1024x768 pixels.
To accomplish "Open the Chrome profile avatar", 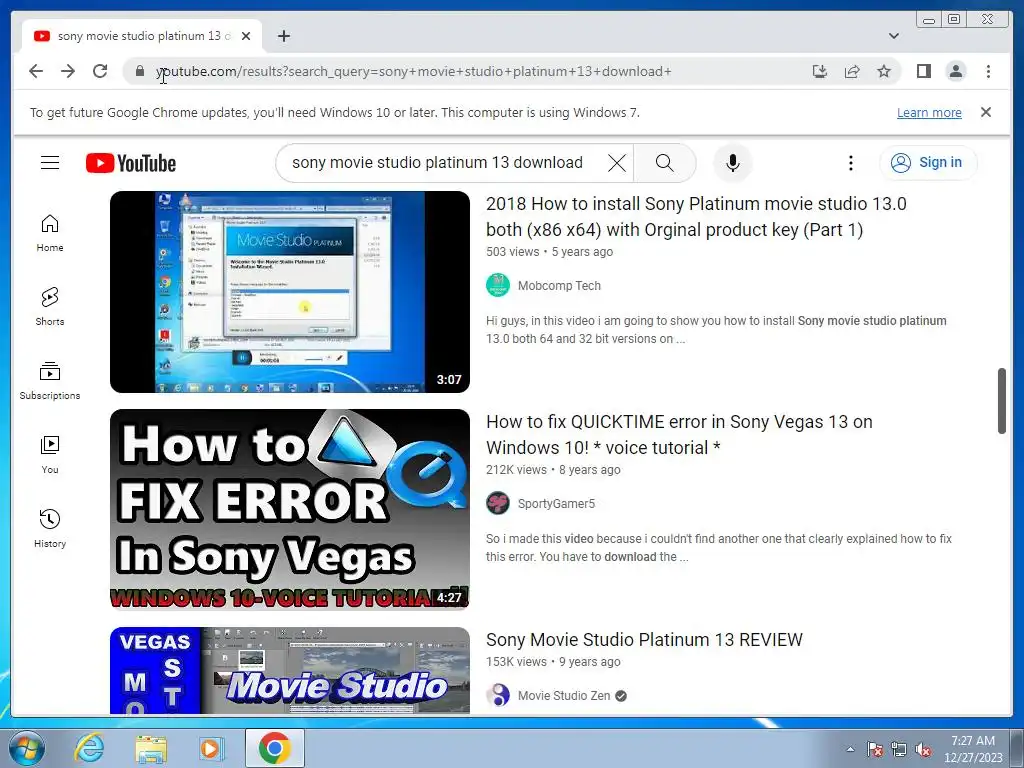I will pos(956,71).
